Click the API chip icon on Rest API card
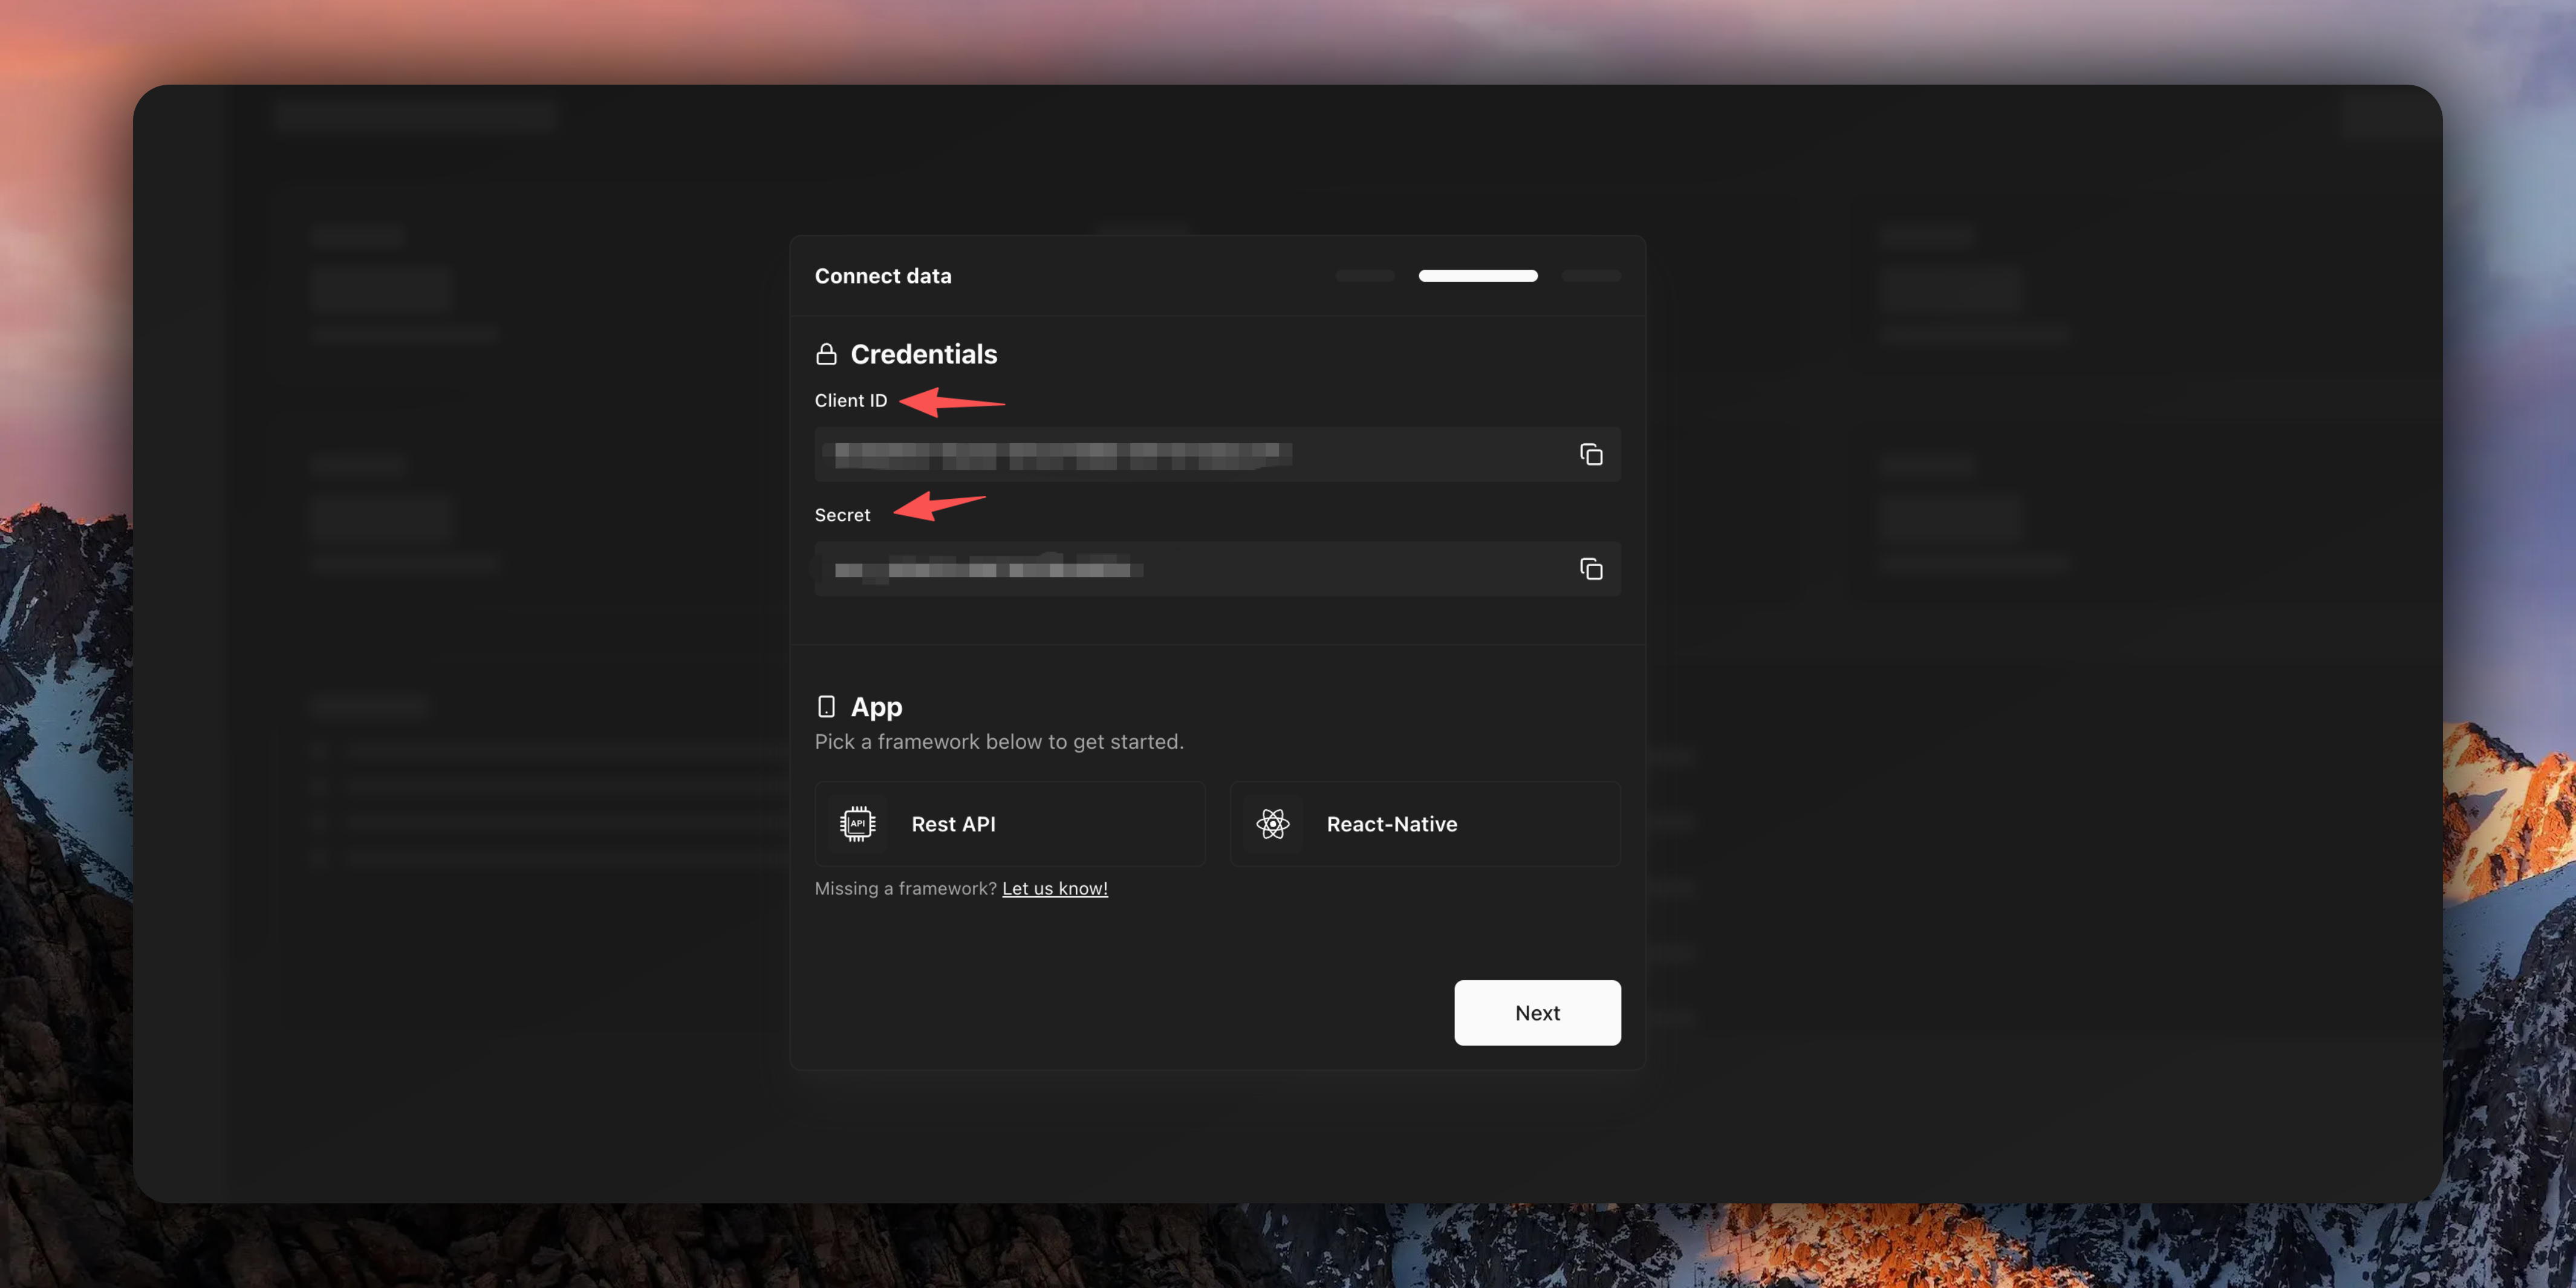The height and width of the screenshot is (1288, 2576). (858, 823)
